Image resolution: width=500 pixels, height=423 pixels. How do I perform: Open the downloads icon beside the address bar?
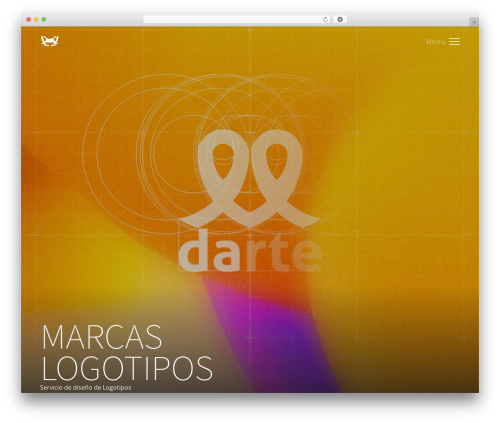pos(340,20)
